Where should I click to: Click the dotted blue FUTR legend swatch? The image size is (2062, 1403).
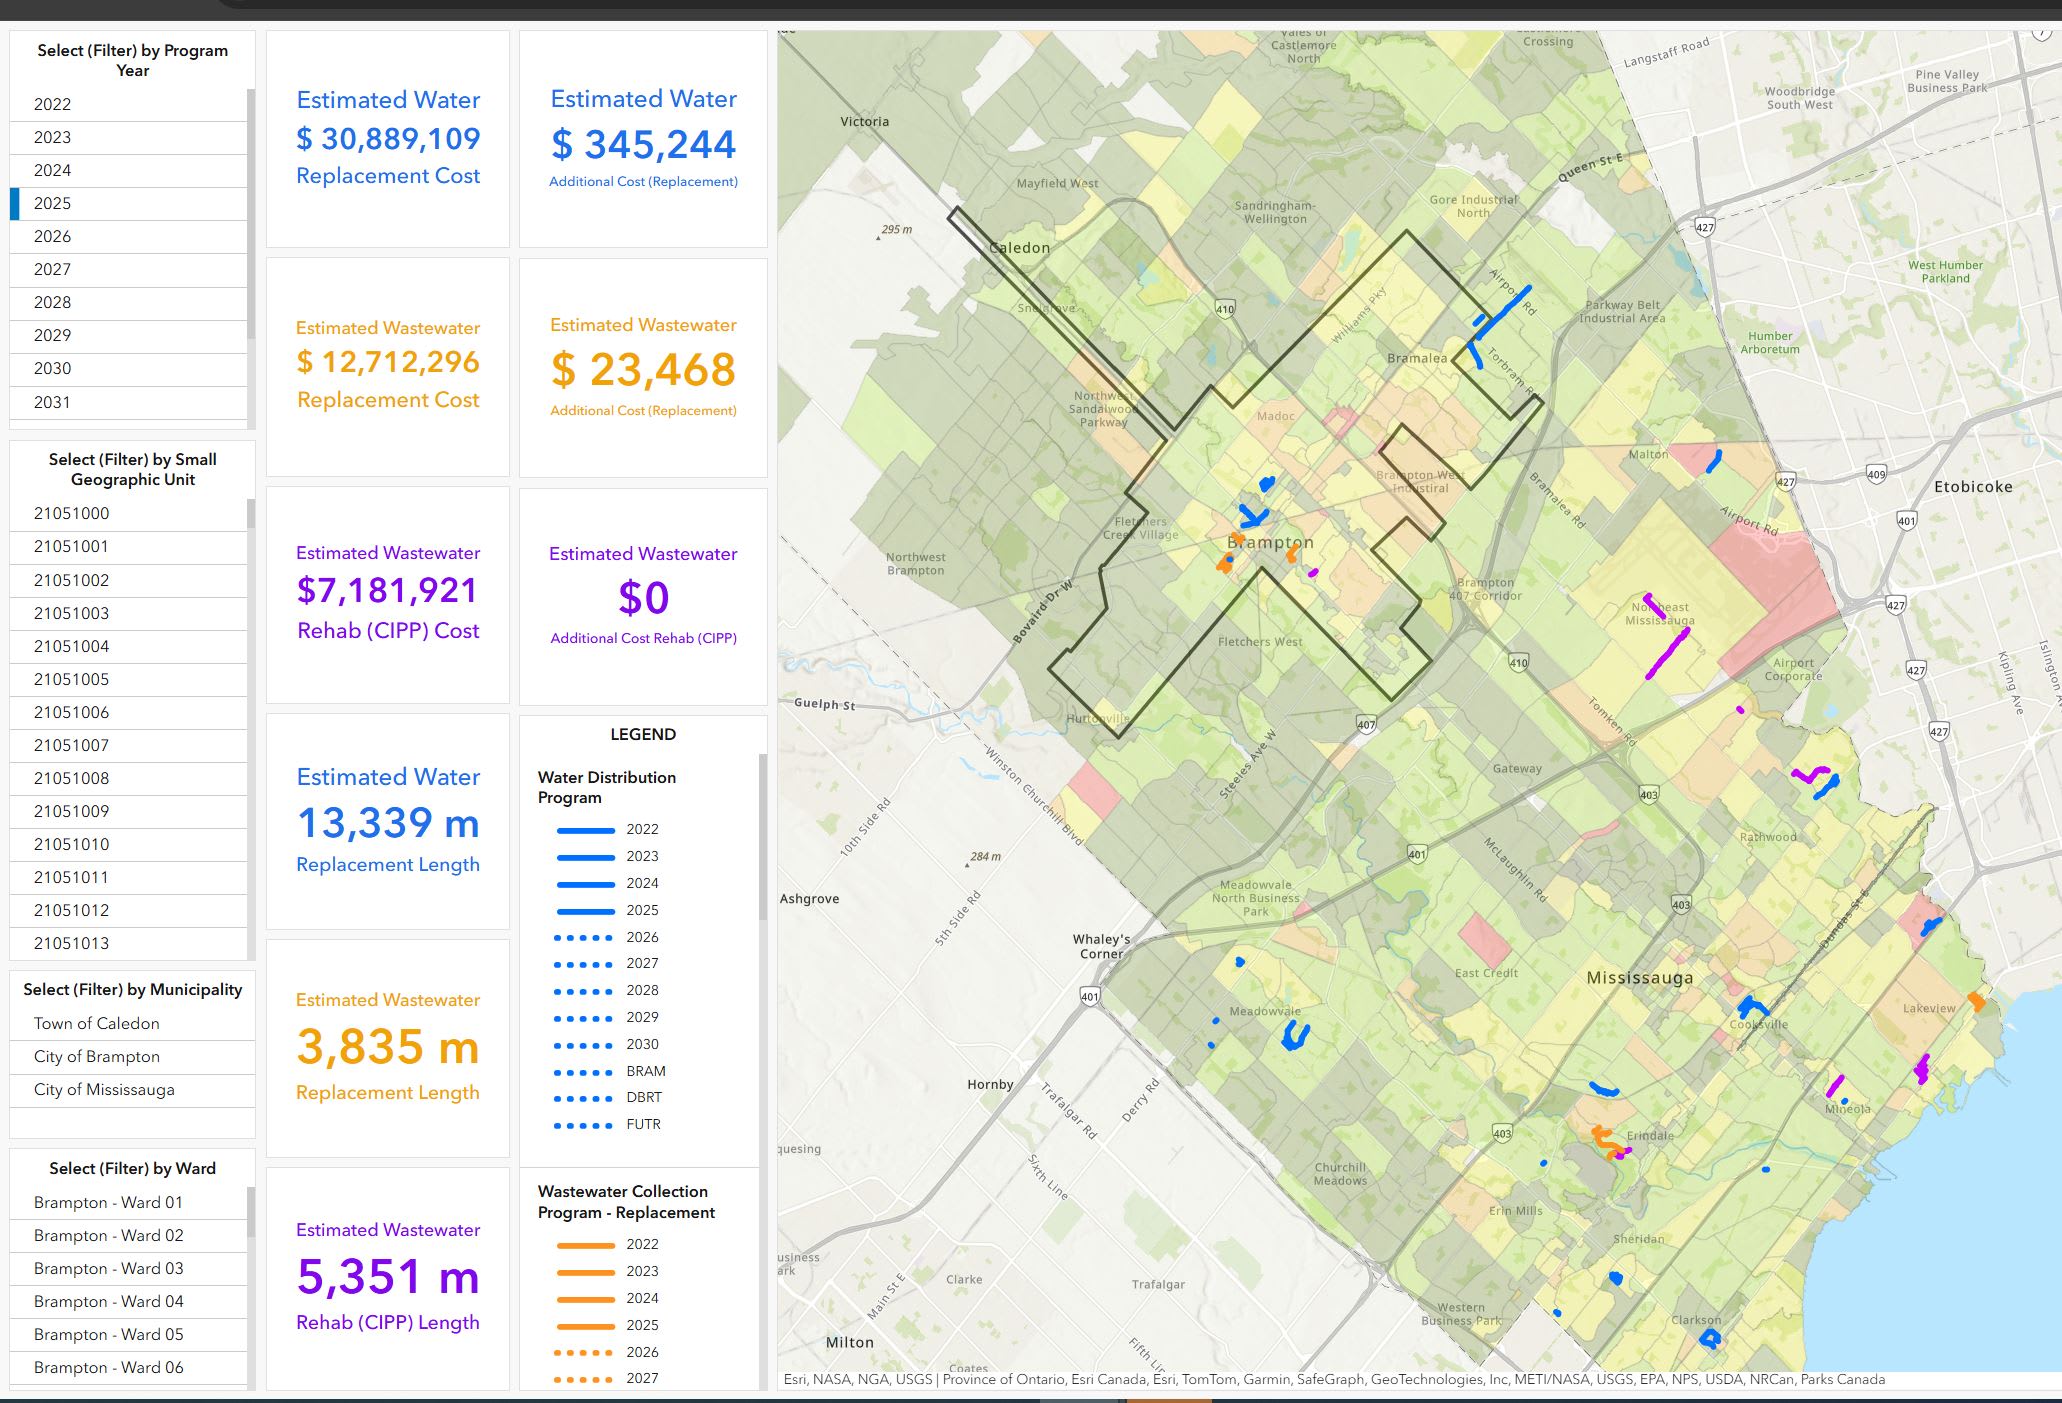tap(585, 1125)
